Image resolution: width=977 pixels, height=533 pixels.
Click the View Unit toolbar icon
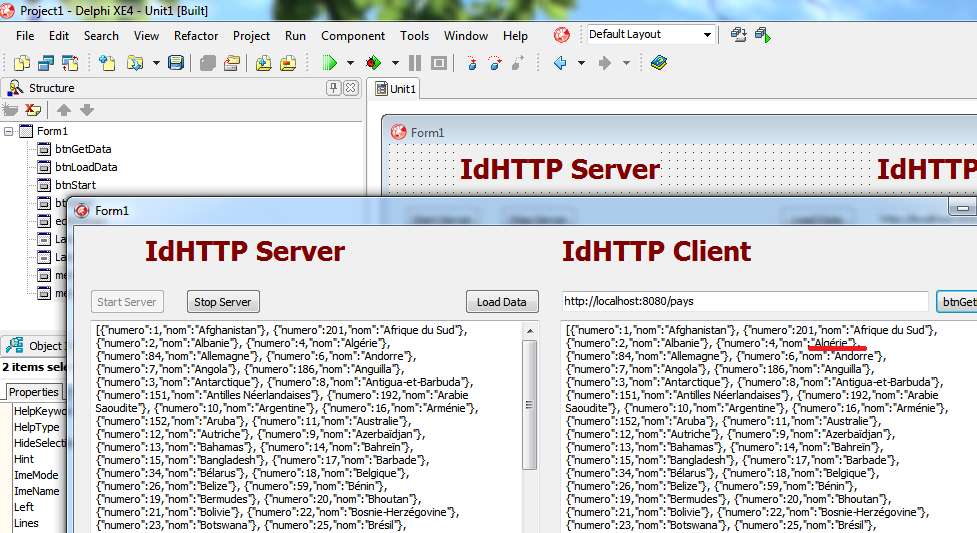click(x=22, y=63)
